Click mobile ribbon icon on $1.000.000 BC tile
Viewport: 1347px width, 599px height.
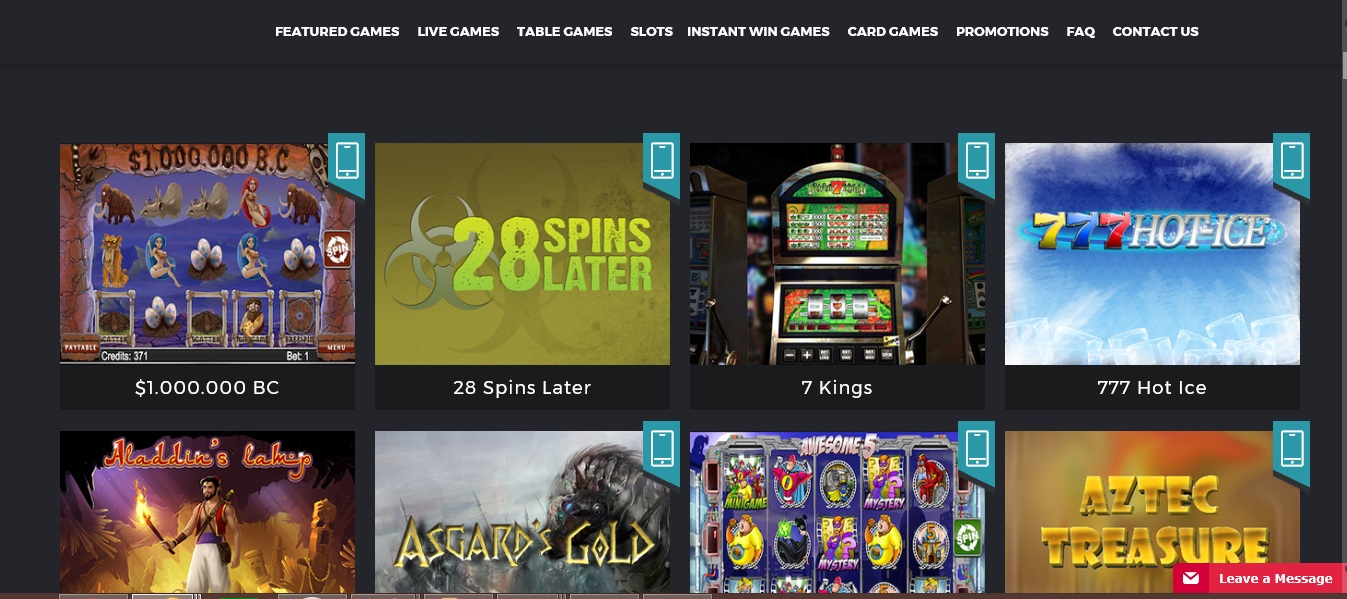pos(346,162)
